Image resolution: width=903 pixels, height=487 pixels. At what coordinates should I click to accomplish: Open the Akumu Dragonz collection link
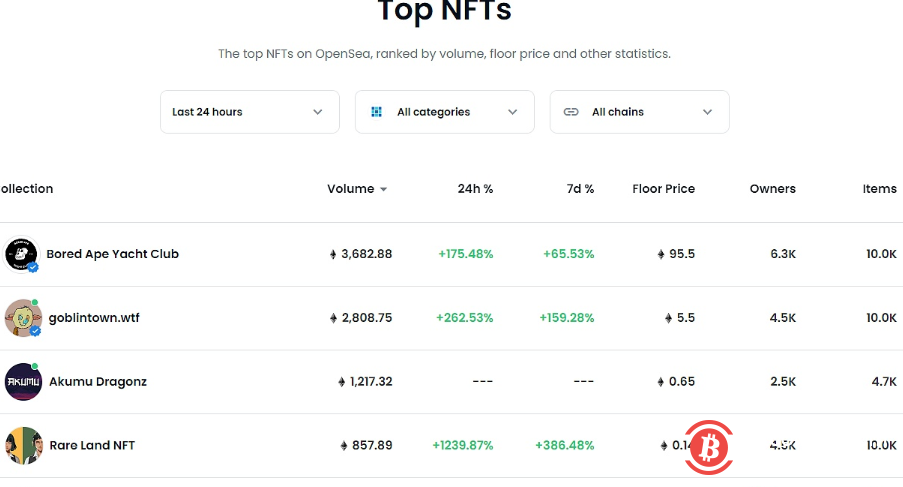pyautogui.click(x=98, y=381)
